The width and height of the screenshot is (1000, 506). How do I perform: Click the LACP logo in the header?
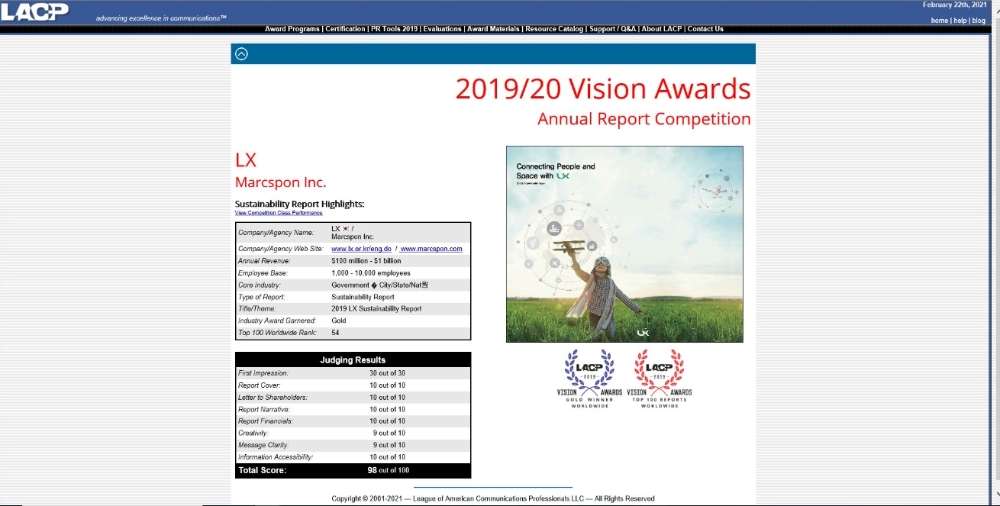coord(34,11)
